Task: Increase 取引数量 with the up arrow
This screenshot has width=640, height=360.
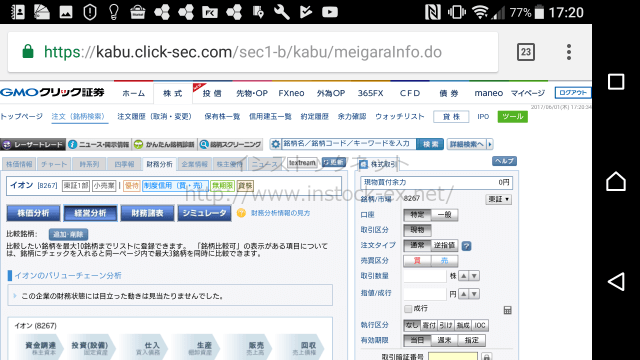Action: pos(464,276)
